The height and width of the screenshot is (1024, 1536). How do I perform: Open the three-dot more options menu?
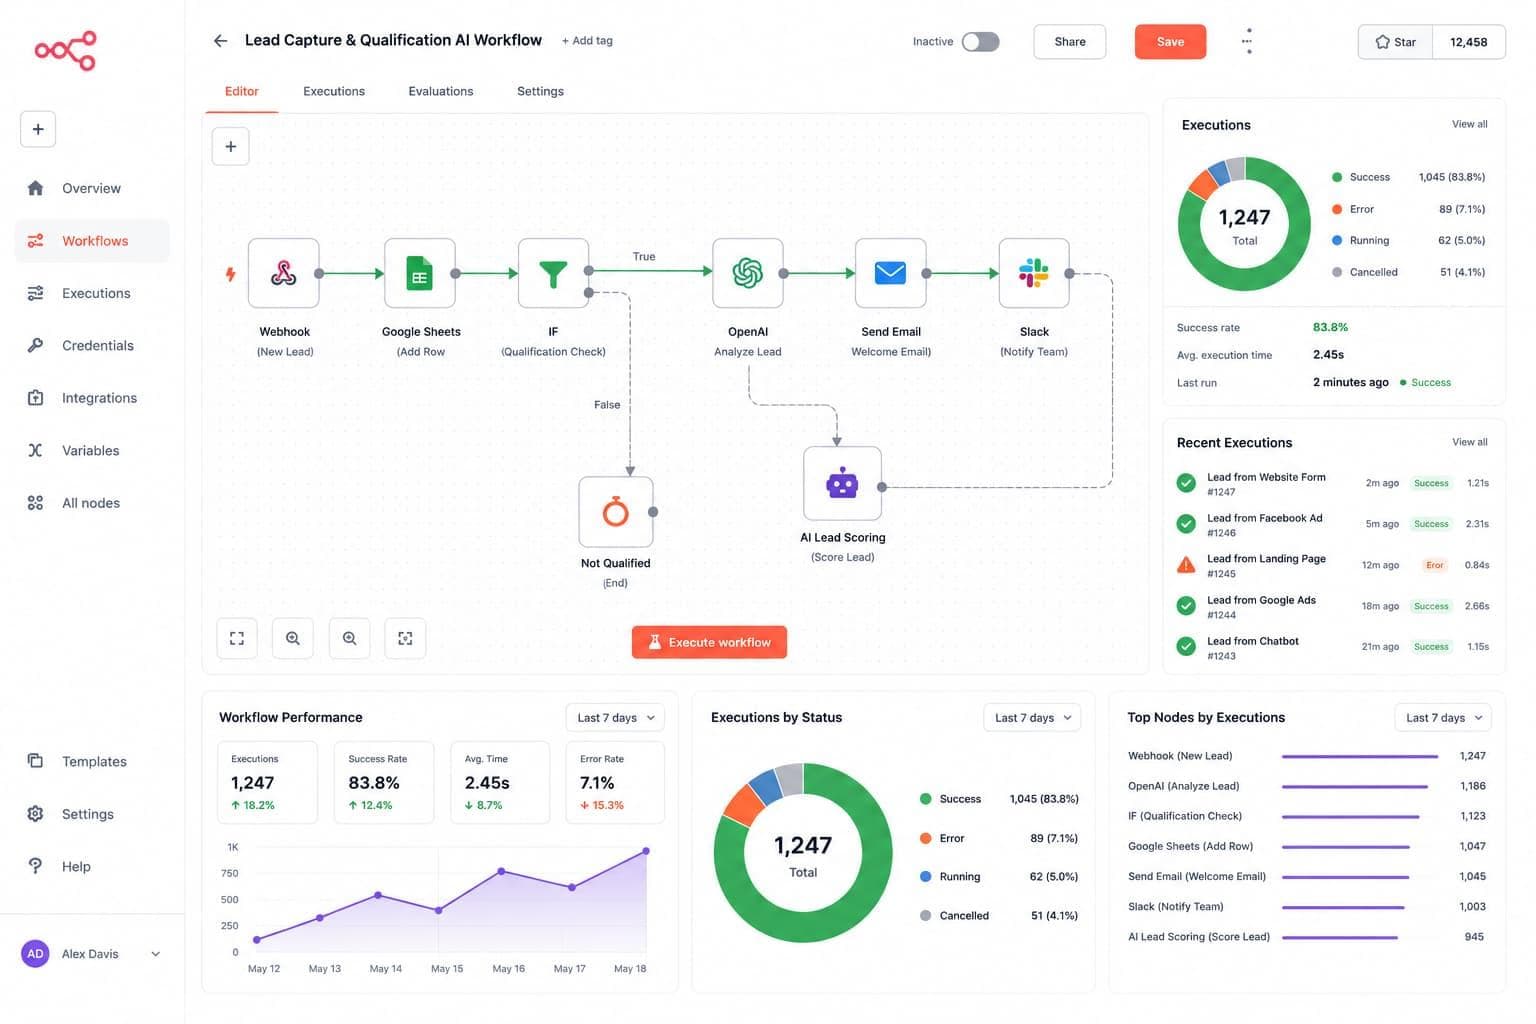[1247, 41]
